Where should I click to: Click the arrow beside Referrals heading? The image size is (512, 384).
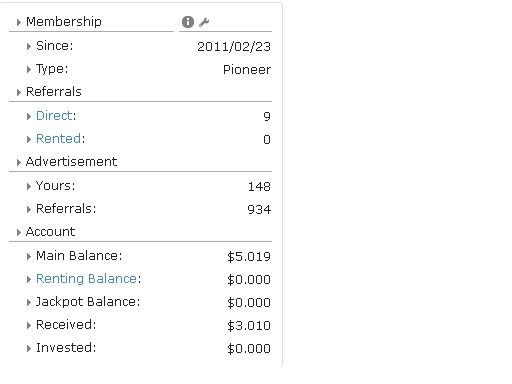[19, 92]
